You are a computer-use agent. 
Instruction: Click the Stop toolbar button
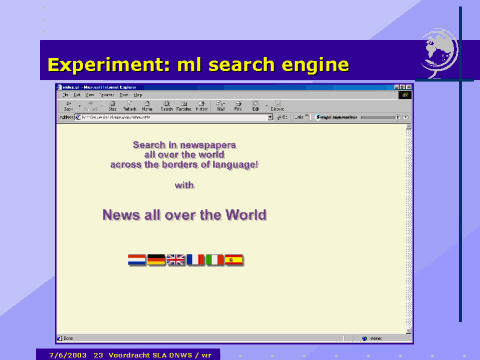click(113, 106)
